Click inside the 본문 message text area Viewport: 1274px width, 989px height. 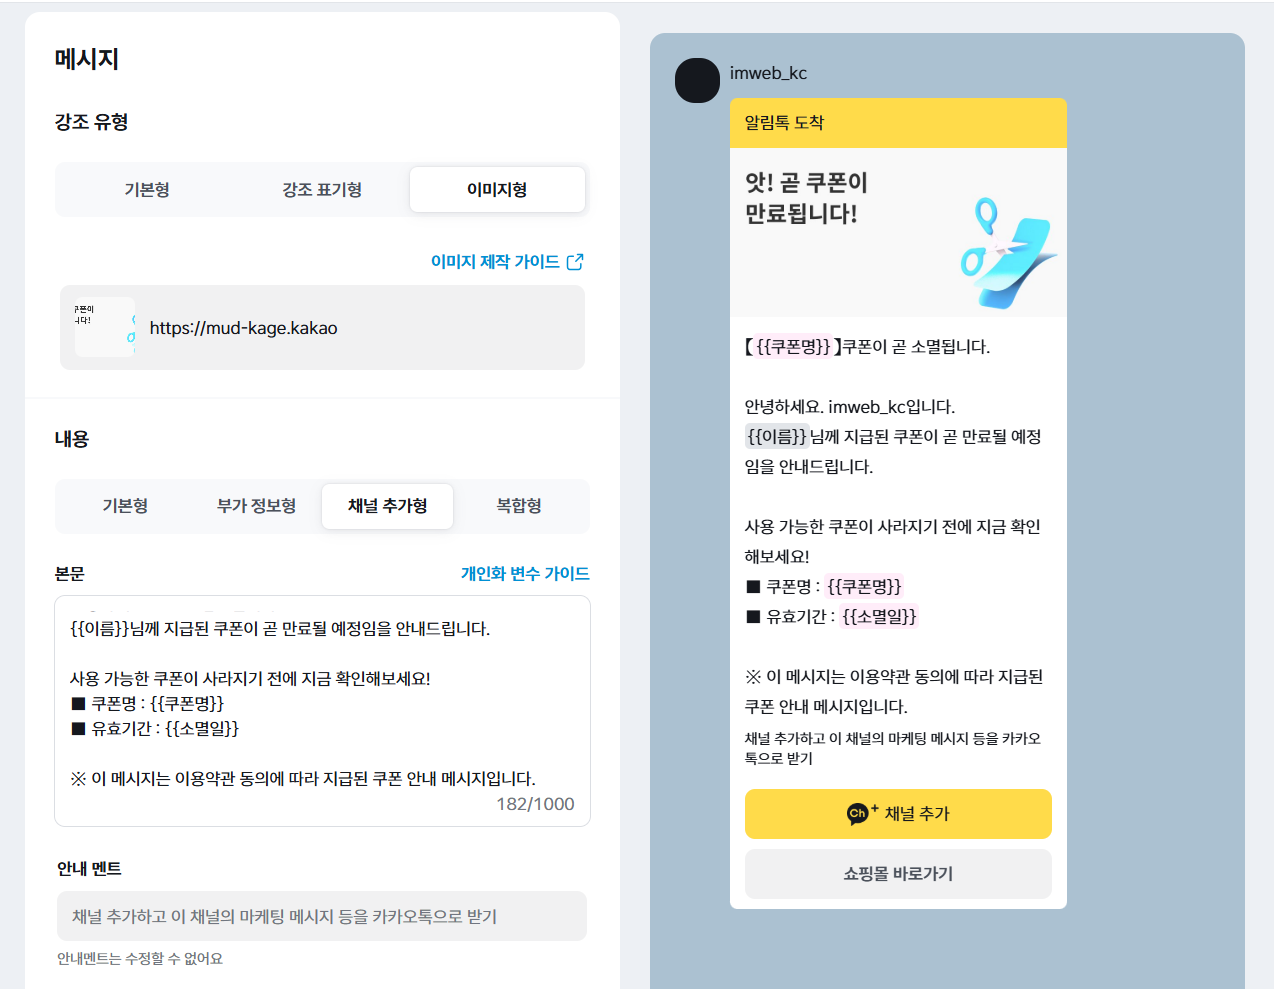click(322, 711)
